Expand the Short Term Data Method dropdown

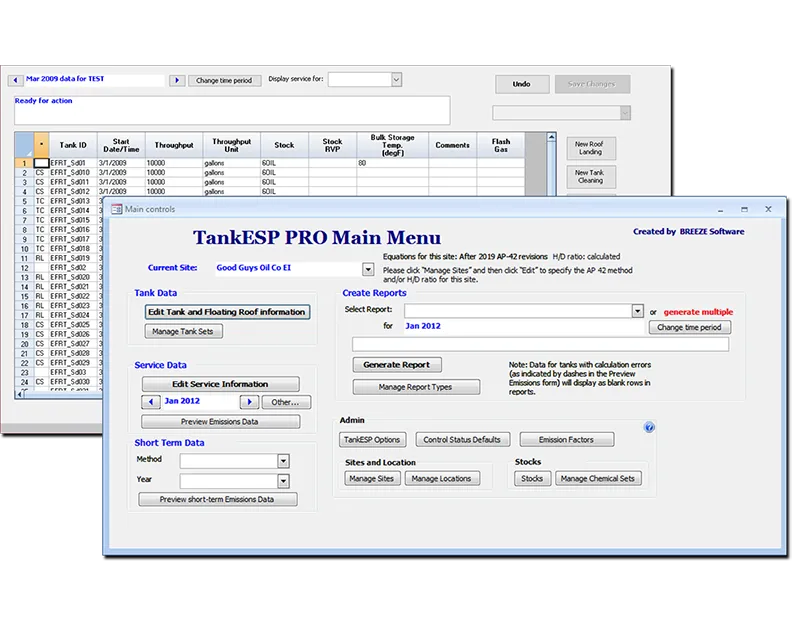click(x=283, y=461)
